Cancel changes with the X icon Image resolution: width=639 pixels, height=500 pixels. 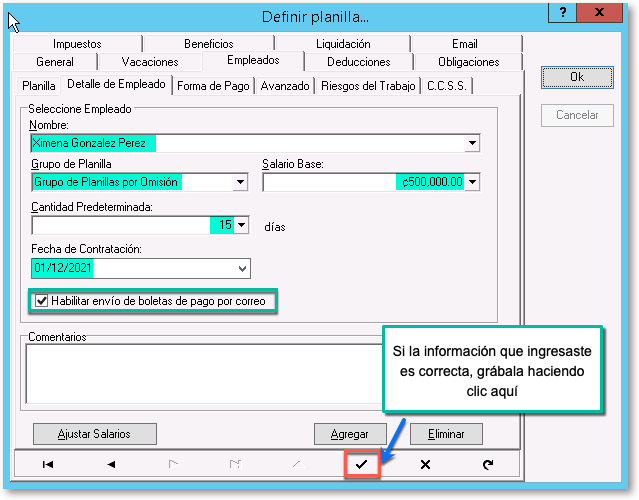[425, 464]
